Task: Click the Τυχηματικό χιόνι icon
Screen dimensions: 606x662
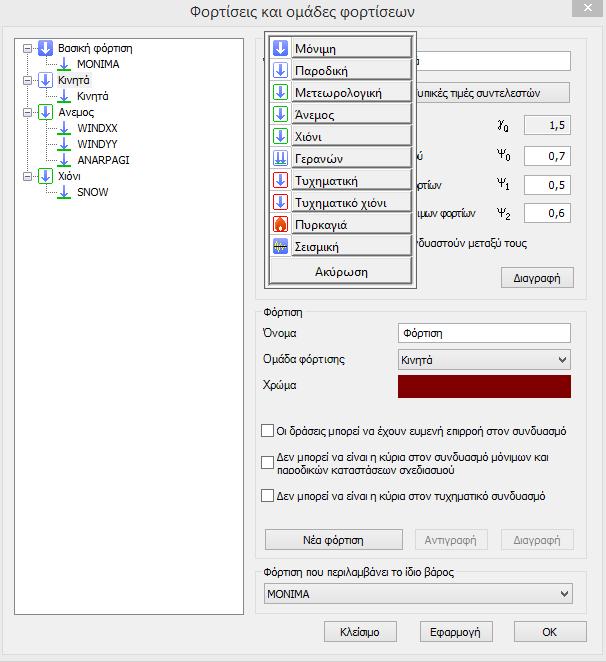Action: (280, 201)
